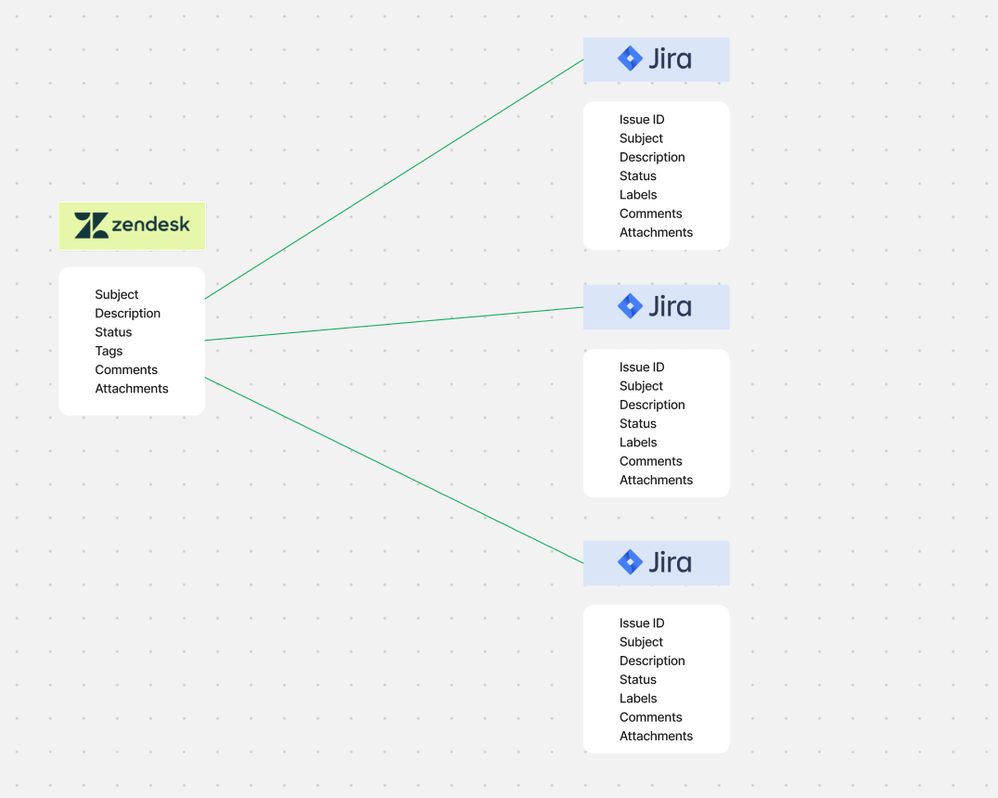998x798 pixels.
Task: Choose Comments in the bottom Jira card
Action: tap(650, 717)
